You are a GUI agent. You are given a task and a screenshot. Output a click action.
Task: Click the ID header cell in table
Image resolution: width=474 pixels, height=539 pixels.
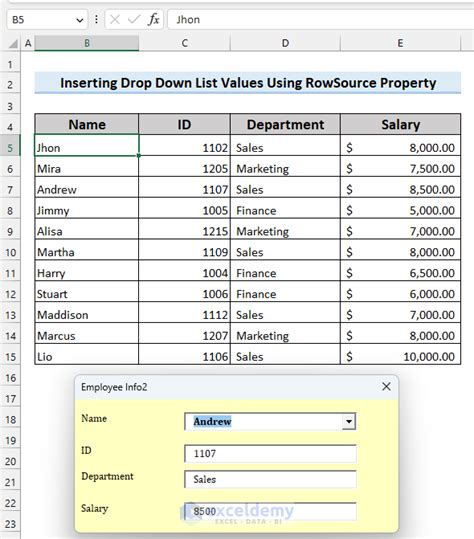(185, 124)
